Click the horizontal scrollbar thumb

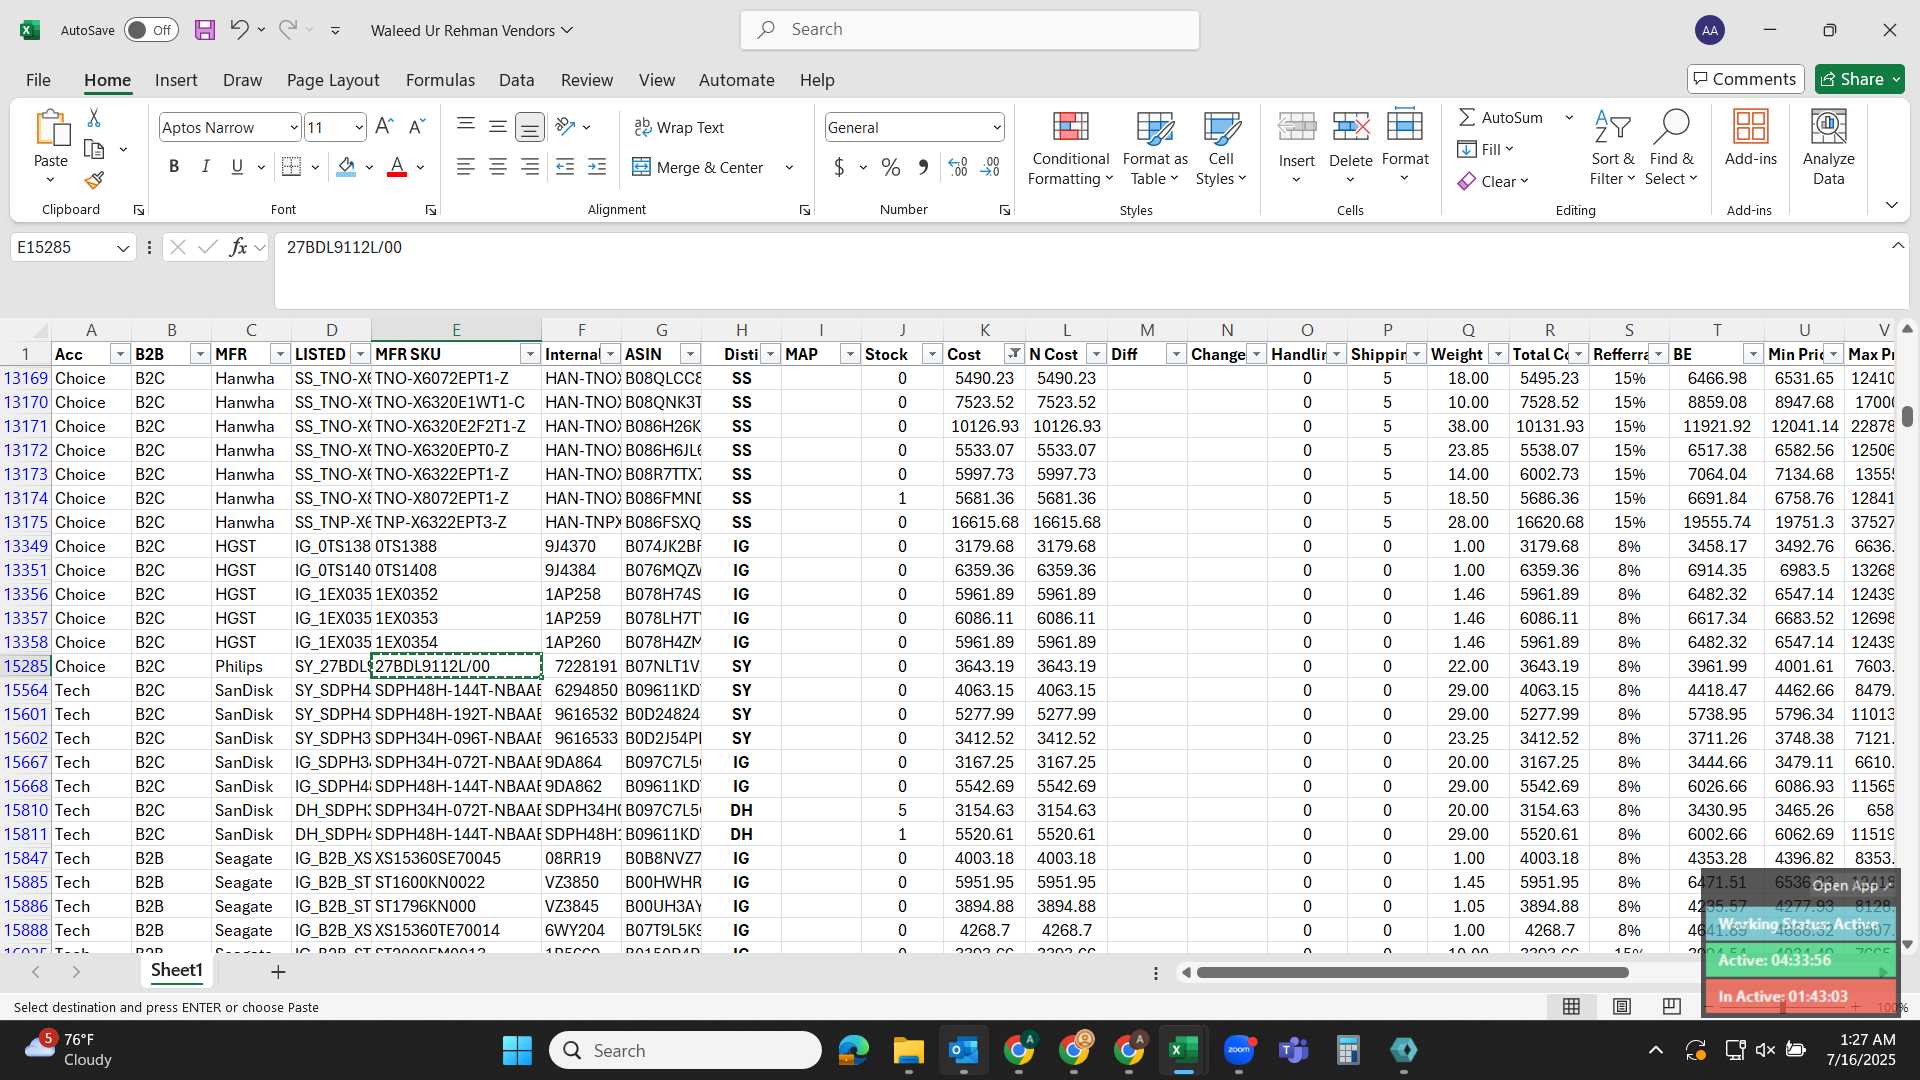point(1411,972)
